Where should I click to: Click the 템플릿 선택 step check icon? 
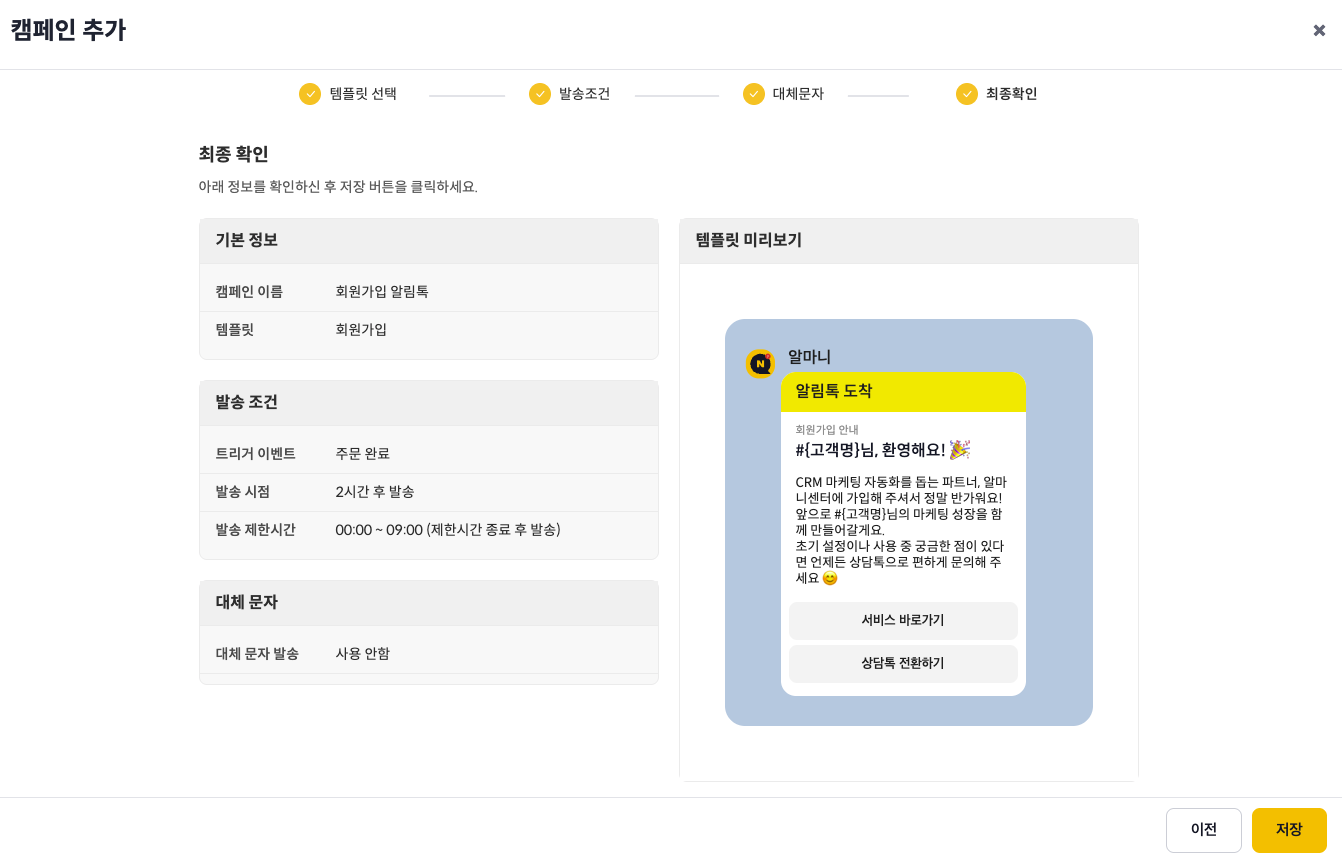coord(310,94)
